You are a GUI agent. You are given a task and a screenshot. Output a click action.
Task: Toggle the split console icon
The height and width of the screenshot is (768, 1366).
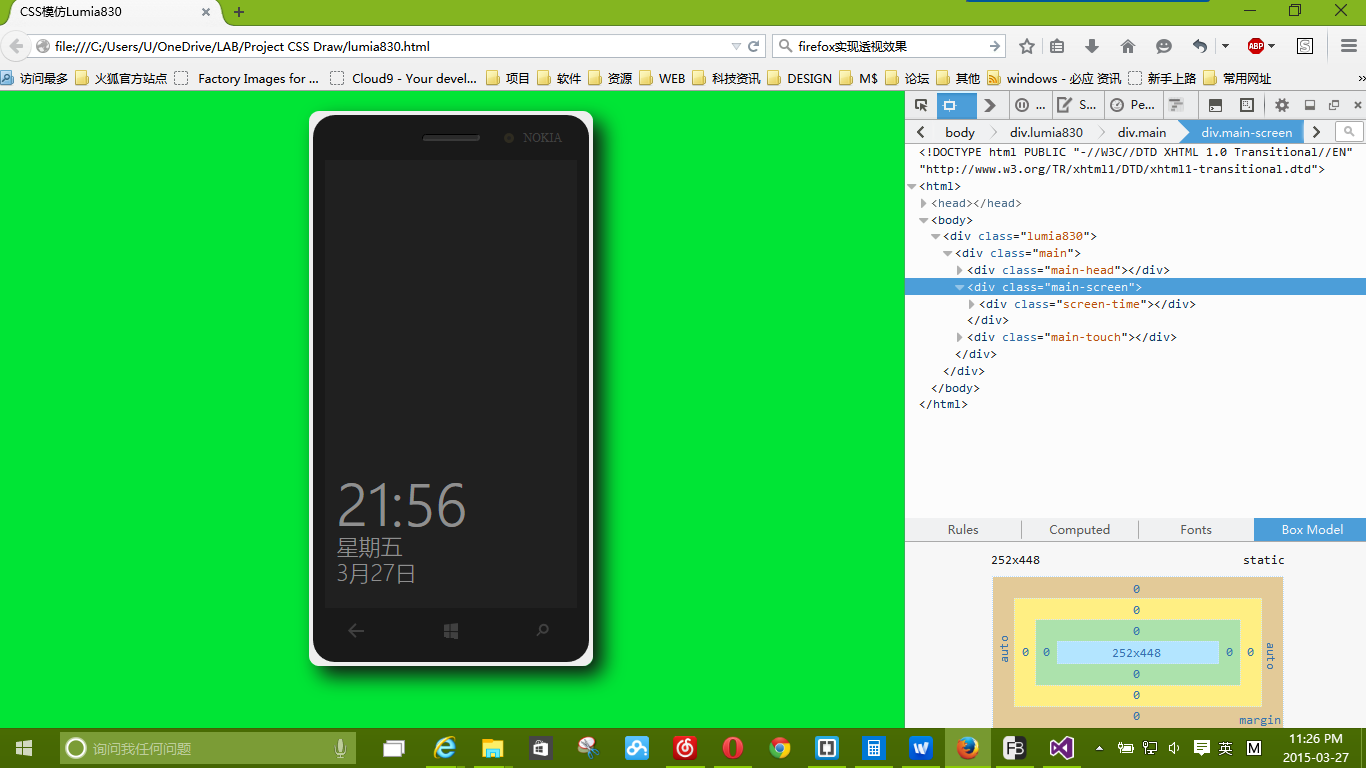pyautogui.click(x=1216, y=105)
